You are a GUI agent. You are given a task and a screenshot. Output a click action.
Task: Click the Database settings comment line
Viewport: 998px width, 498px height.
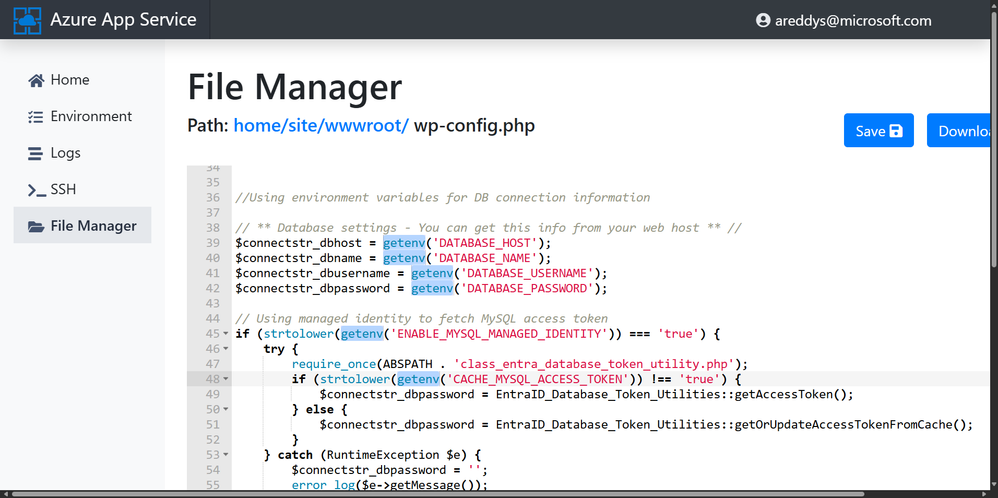[488, 227]
